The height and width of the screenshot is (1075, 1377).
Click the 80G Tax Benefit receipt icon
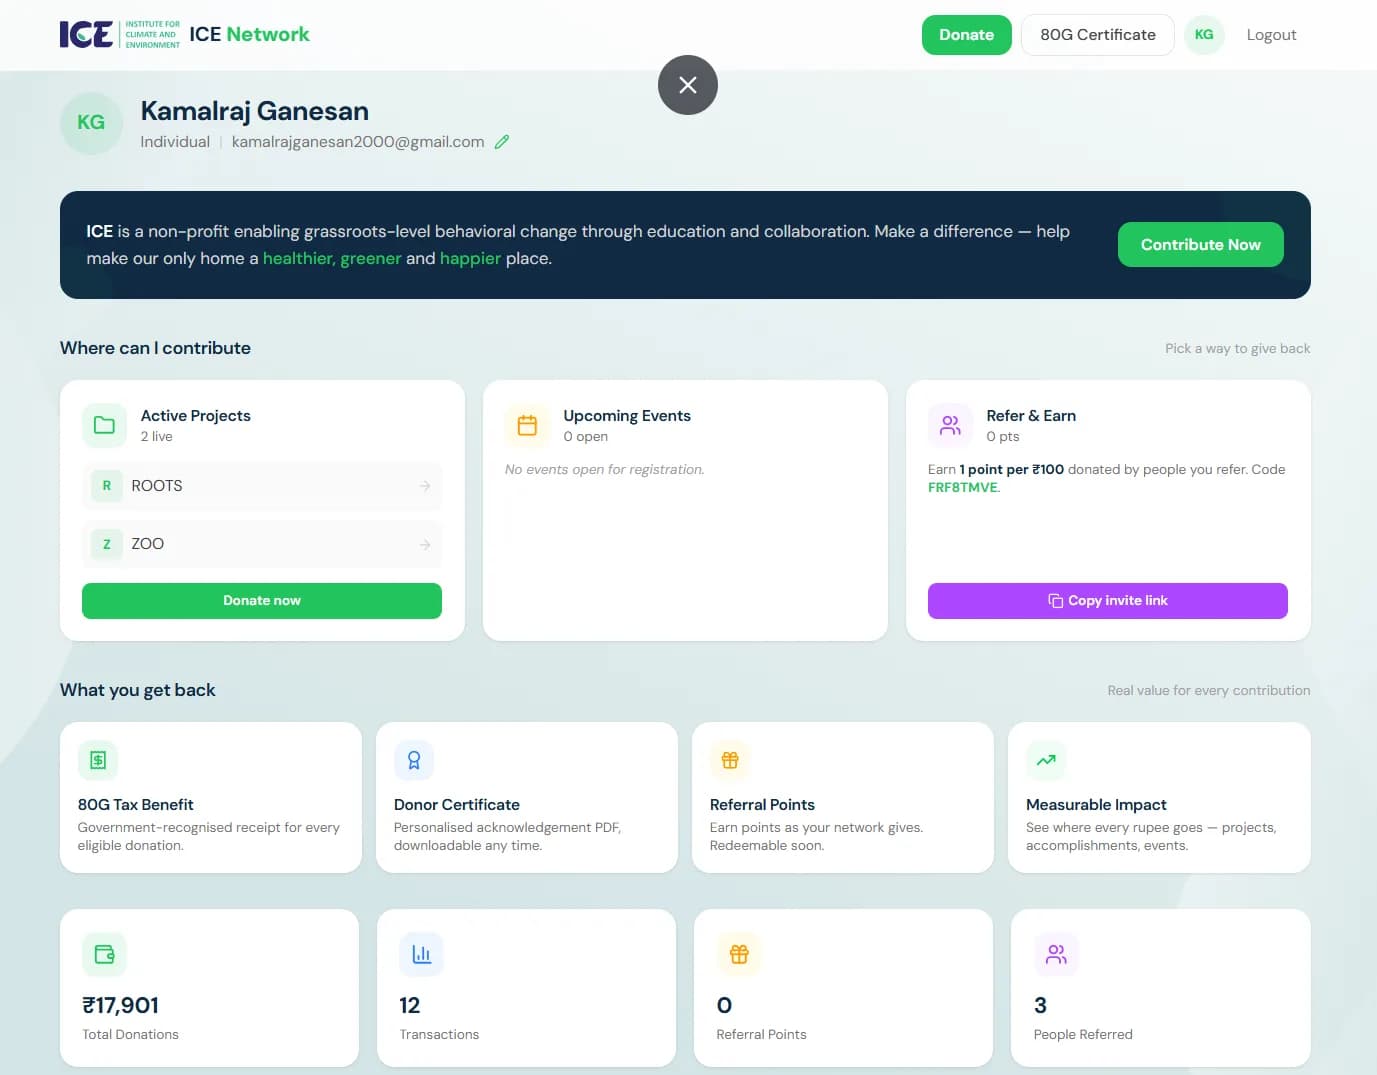[x=98, y=760]
